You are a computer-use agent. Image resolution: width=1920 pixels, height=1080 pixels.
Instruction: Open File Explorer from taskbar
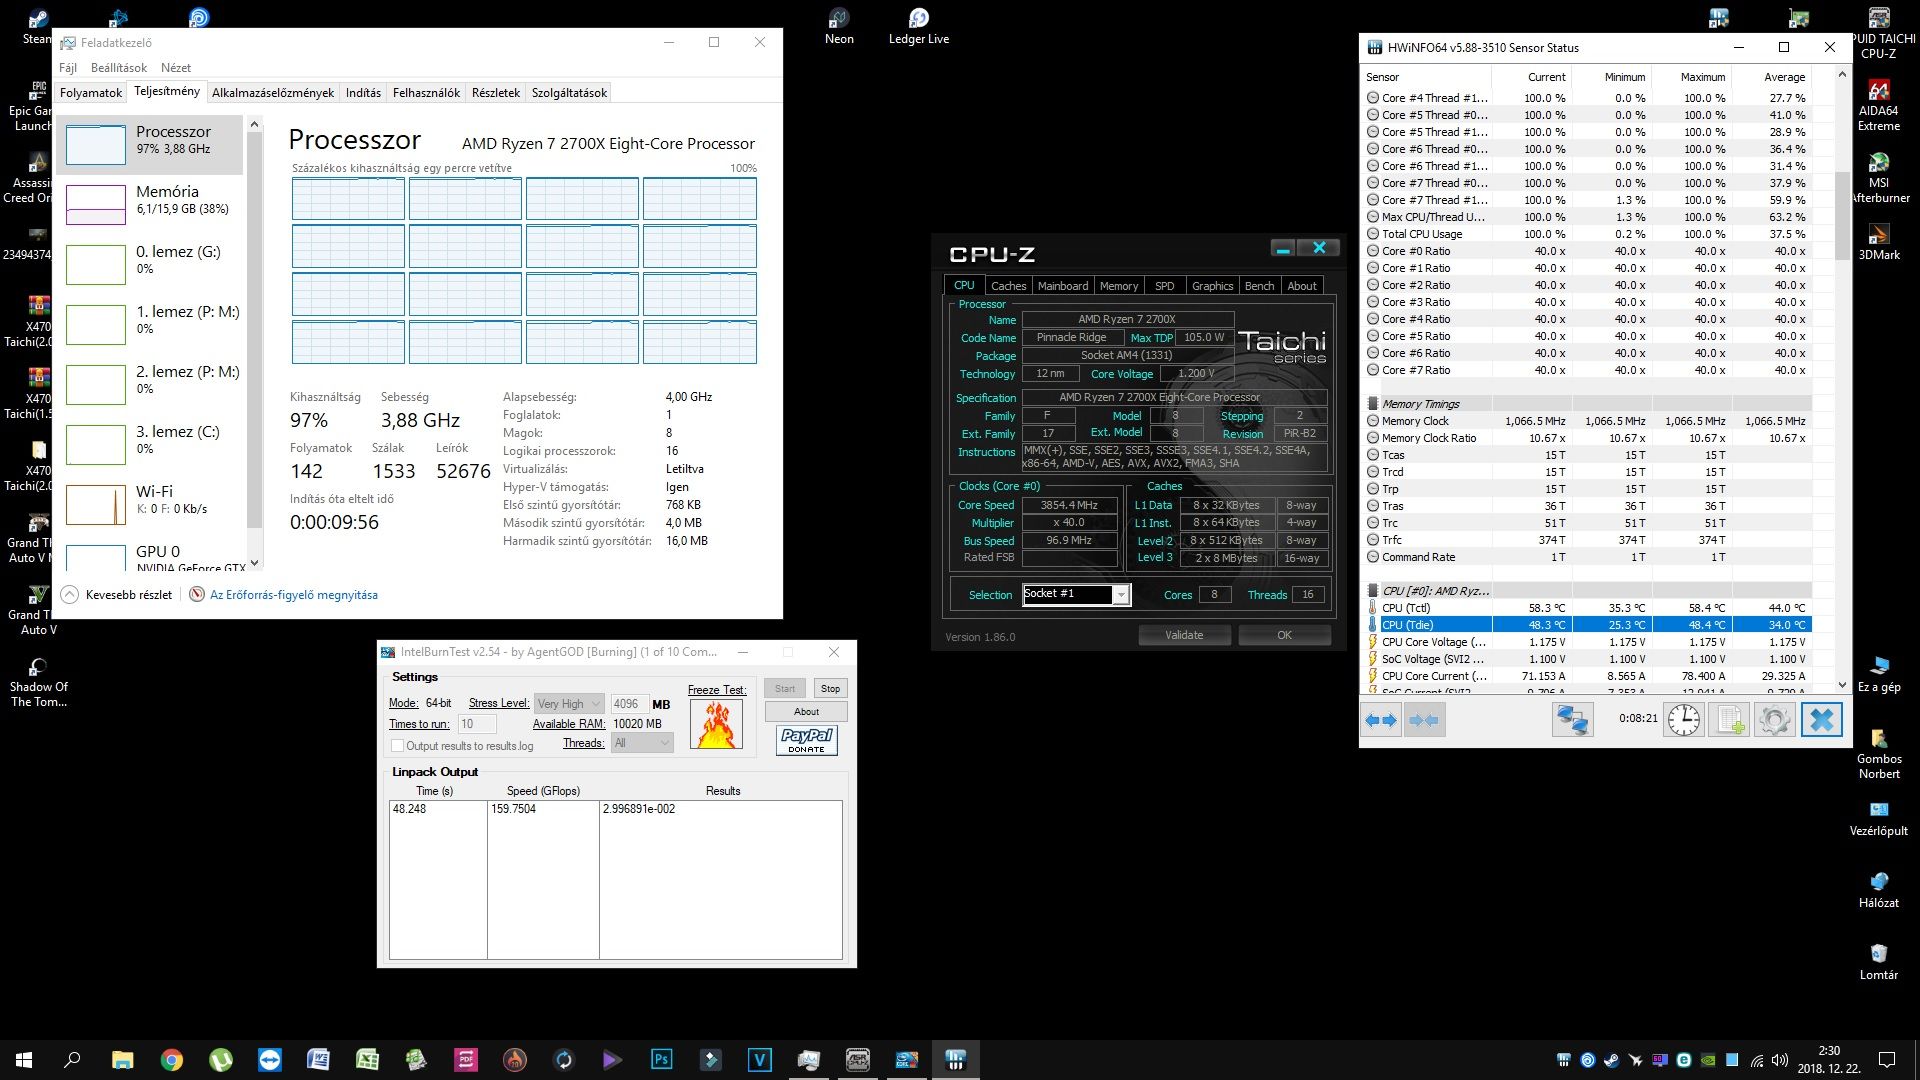coord(122,1060)
